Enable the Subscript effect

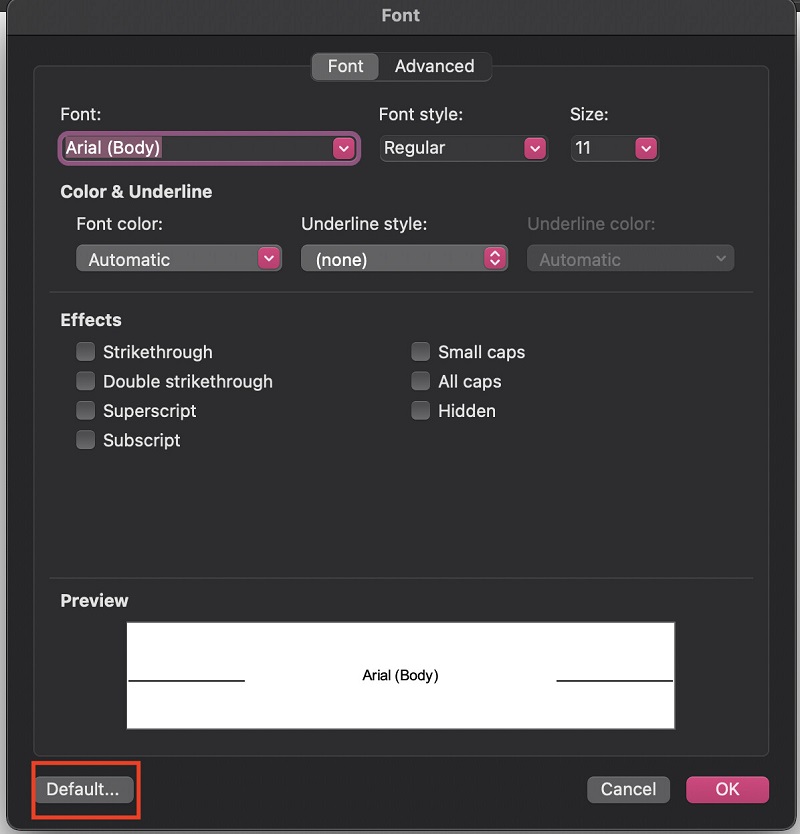(x=86, y=440)
